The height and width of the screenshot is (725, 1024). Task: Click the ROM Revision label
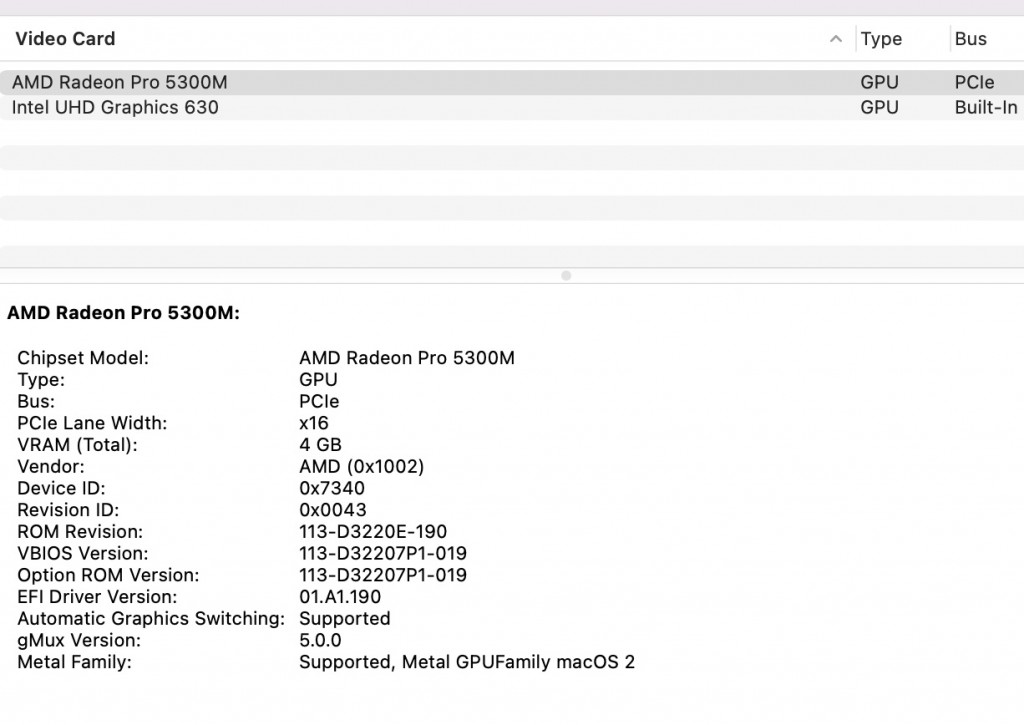[80, 532]
